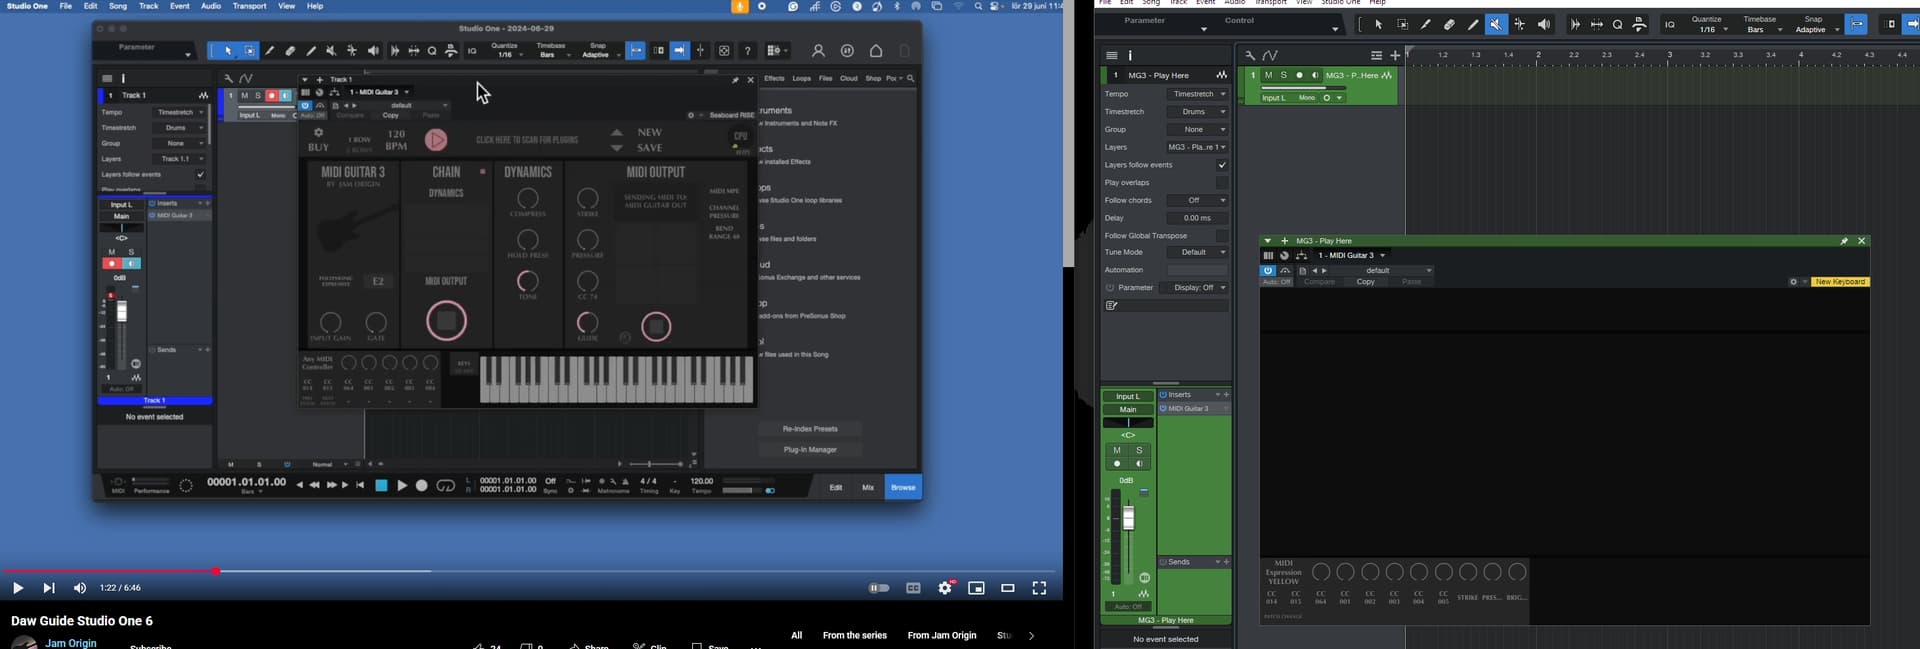Click the channel editor knob icon in plugin header
This screenshot has width=1920, height=649.
1284,256
